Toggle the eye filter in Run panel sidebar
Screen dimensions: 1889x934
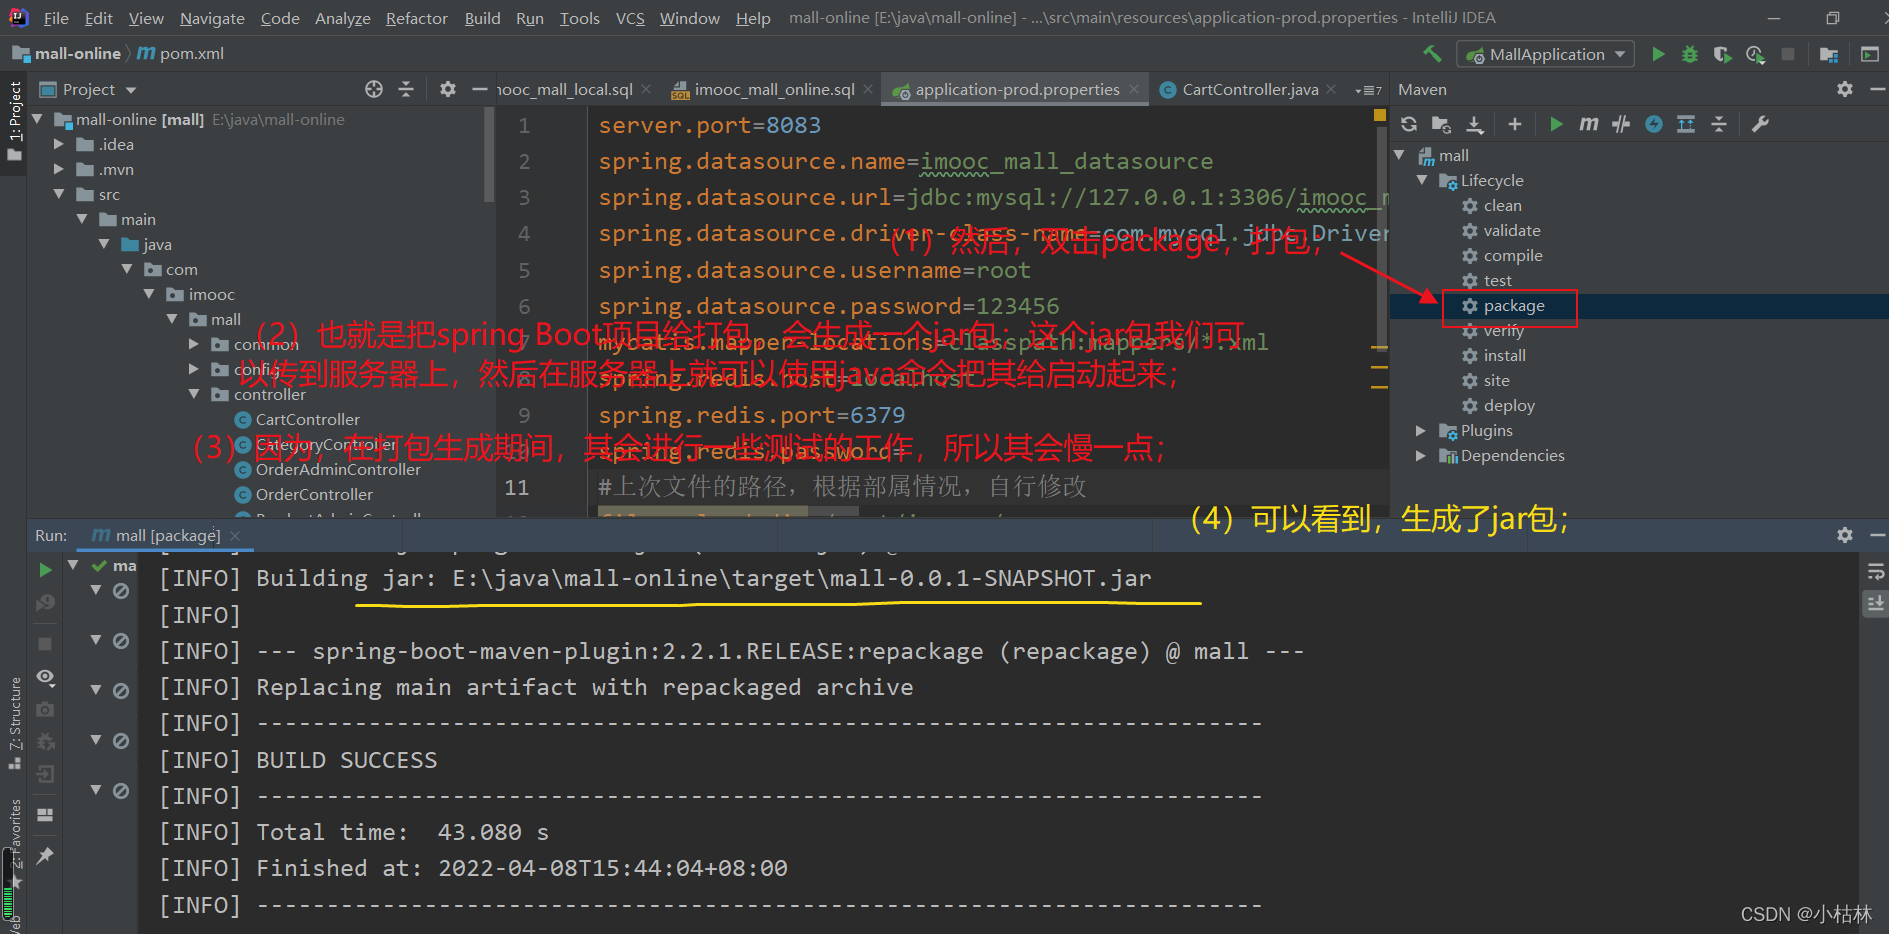tap(45, 677)
